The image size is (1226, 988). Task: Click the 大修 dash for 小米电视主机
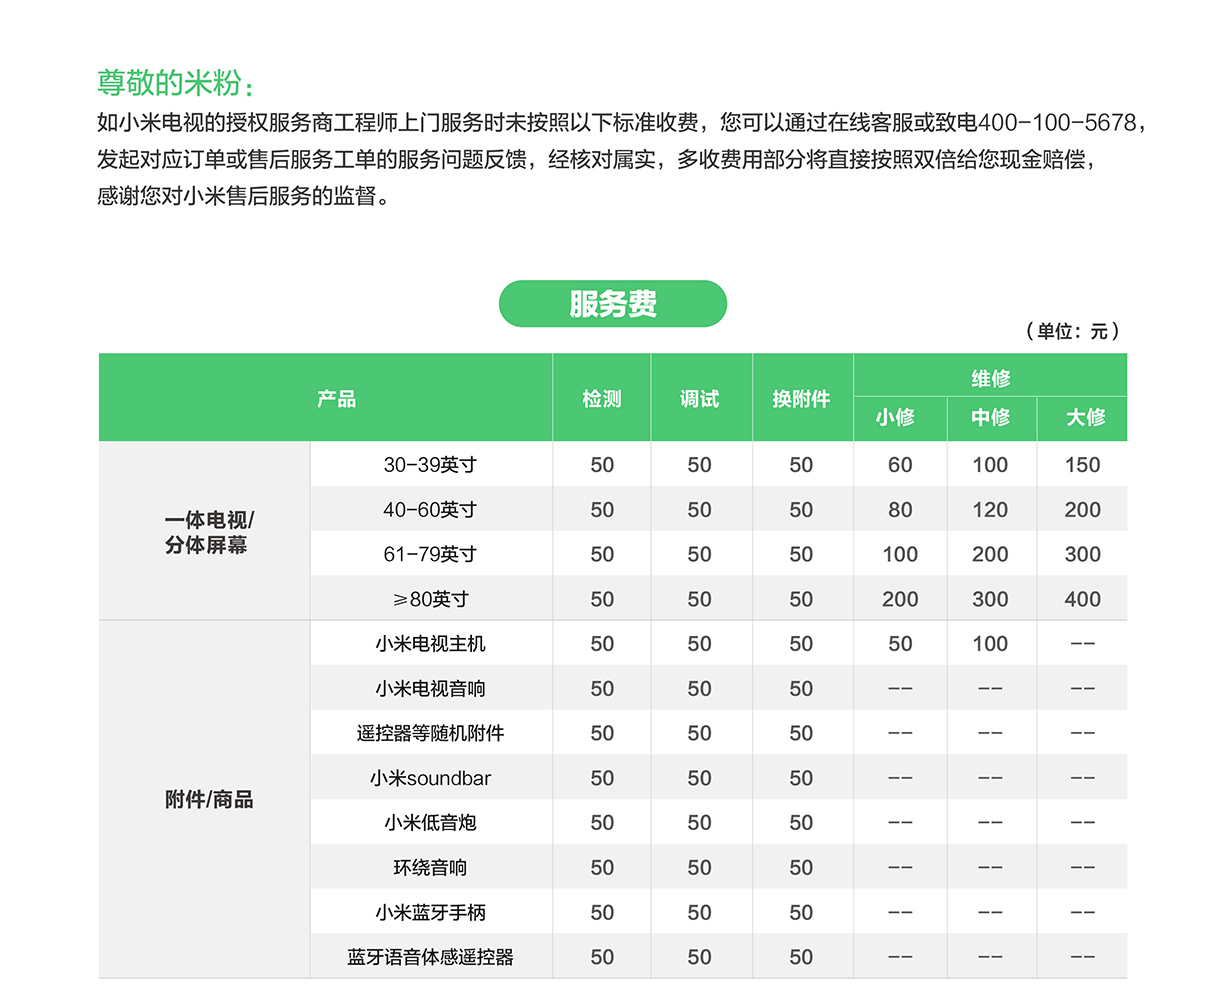(1082, 644)
